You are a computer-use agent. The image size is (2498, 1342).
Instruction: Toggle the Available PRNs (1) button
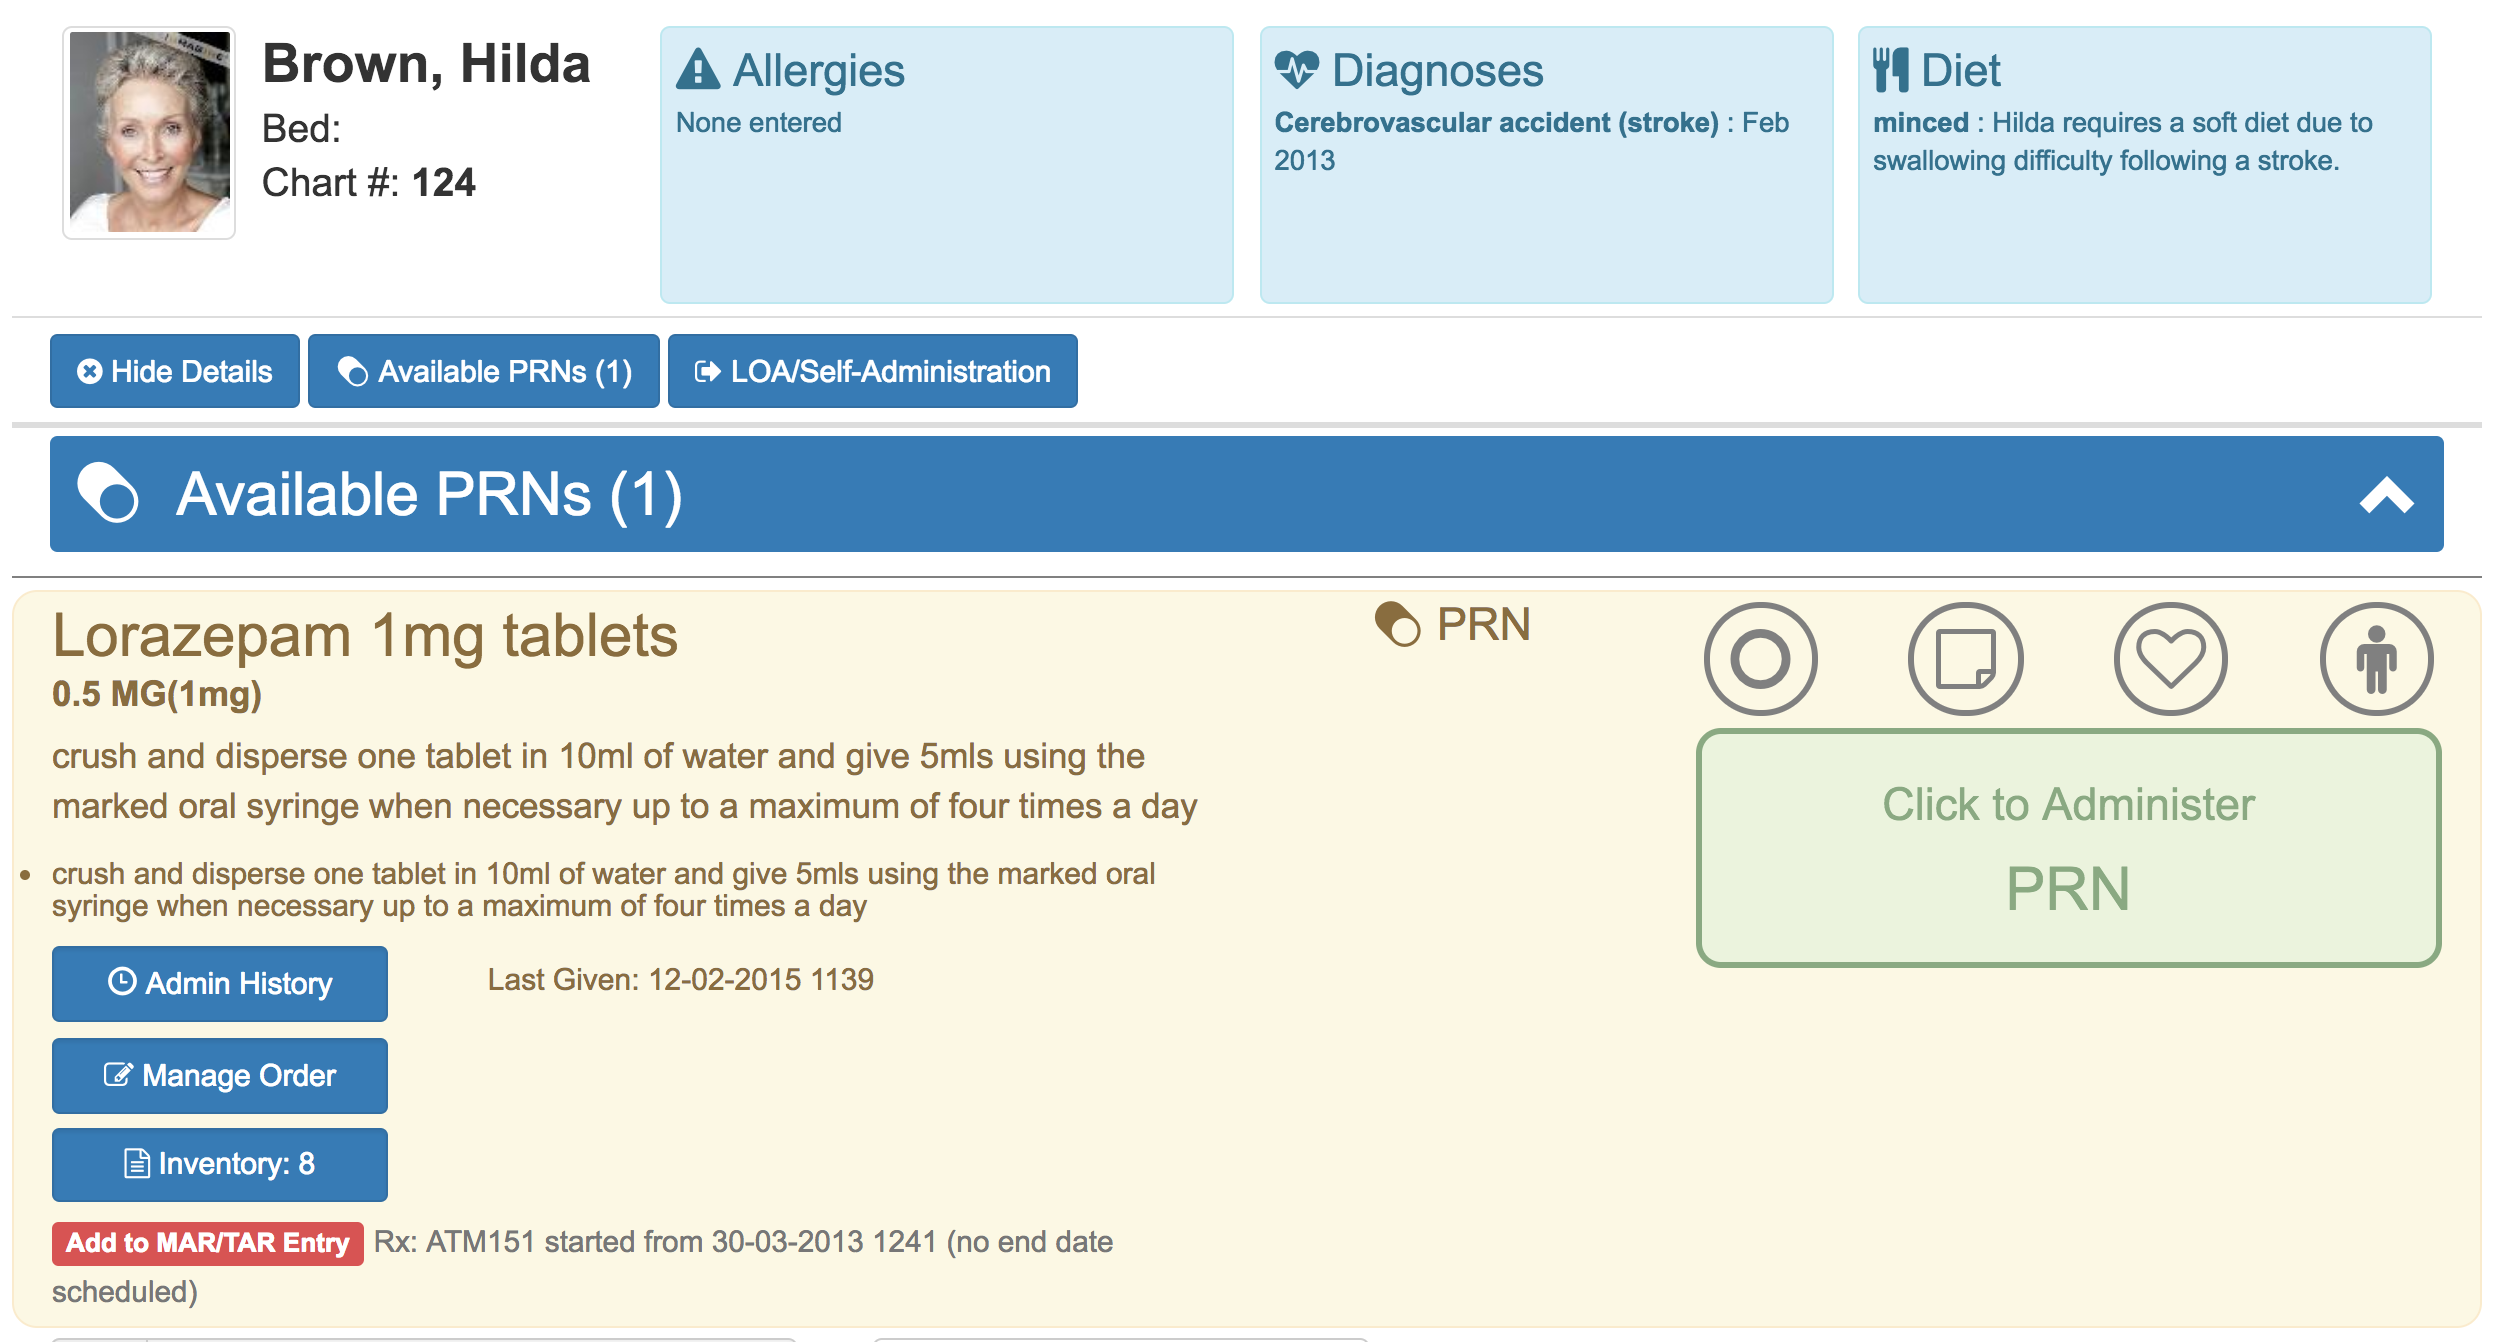click(x=484, y=371)
